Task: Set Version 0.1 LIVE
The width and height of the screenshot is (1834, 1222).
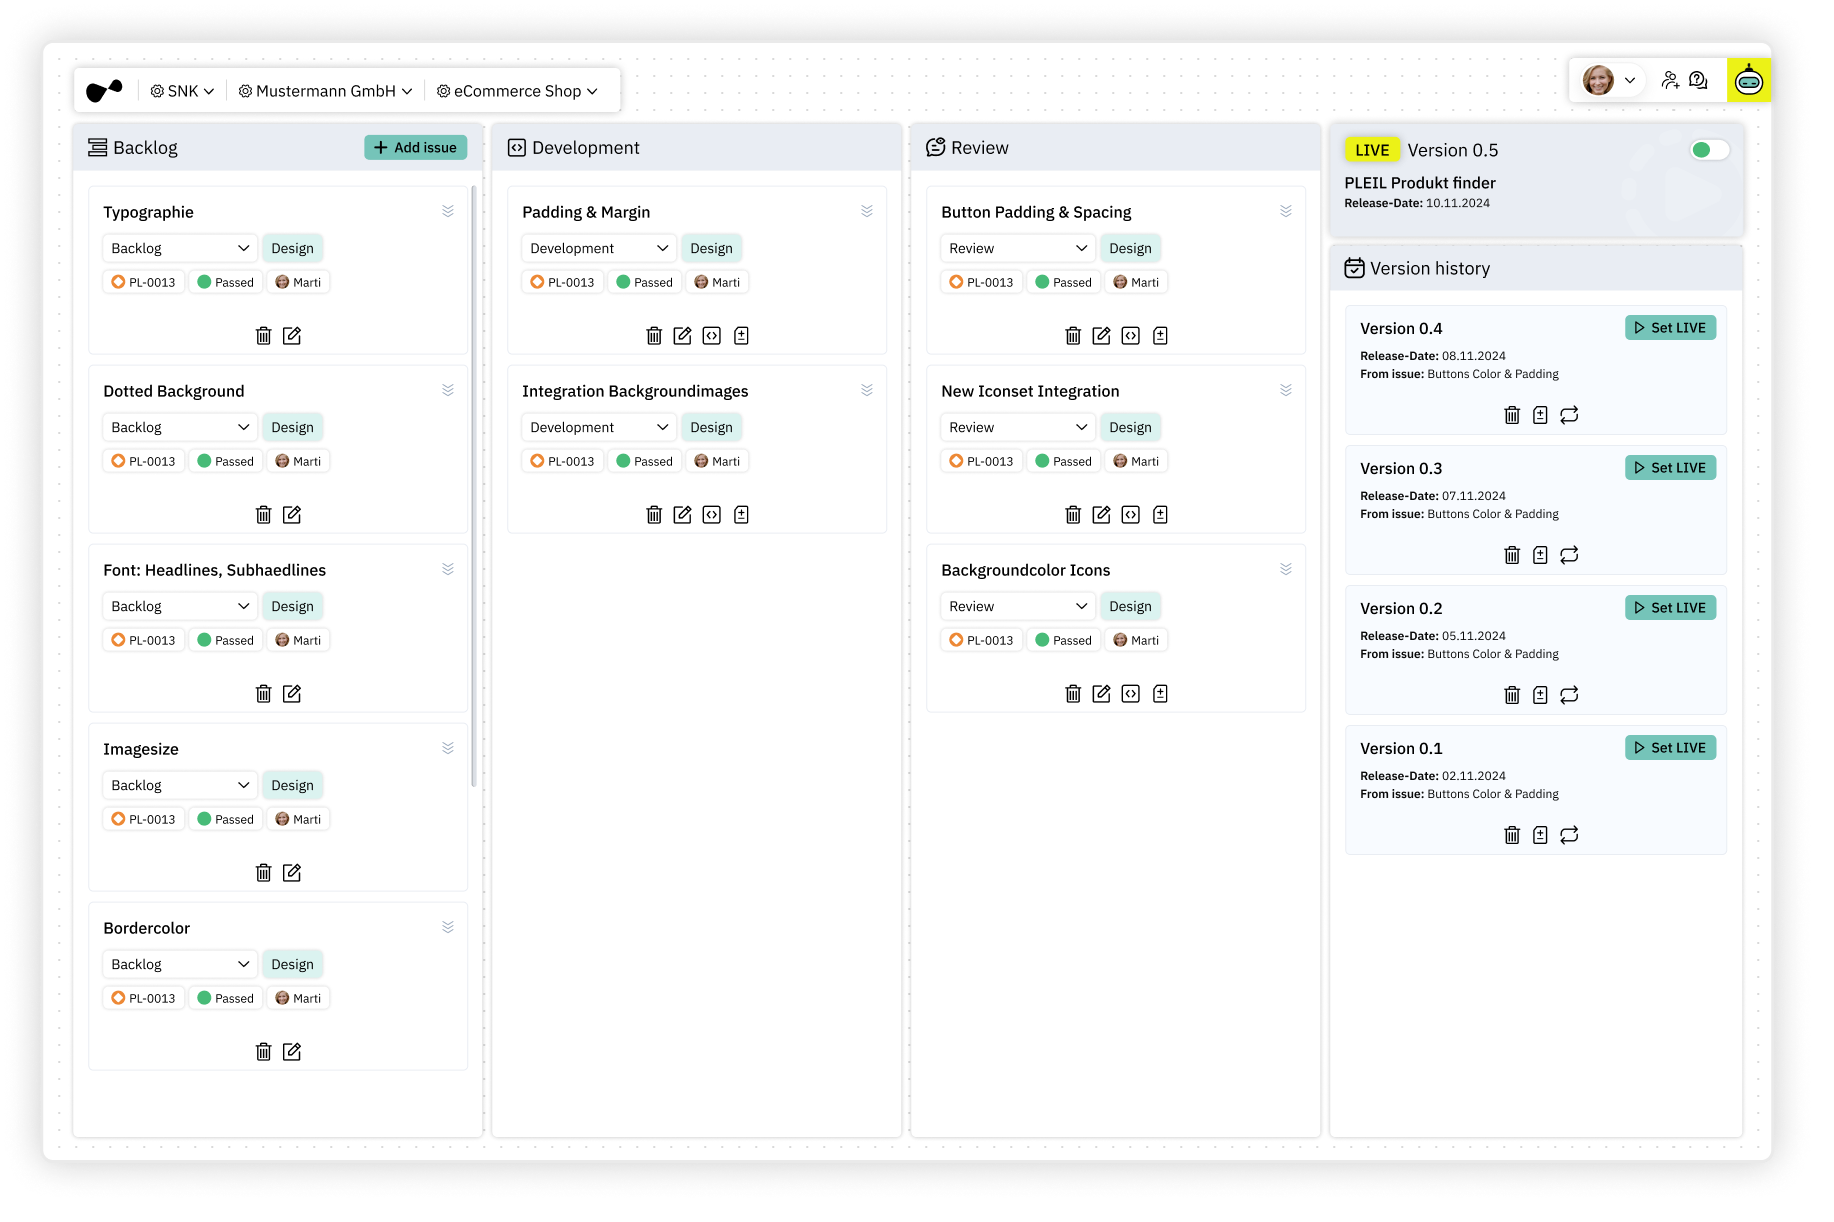Action: 1670,748
